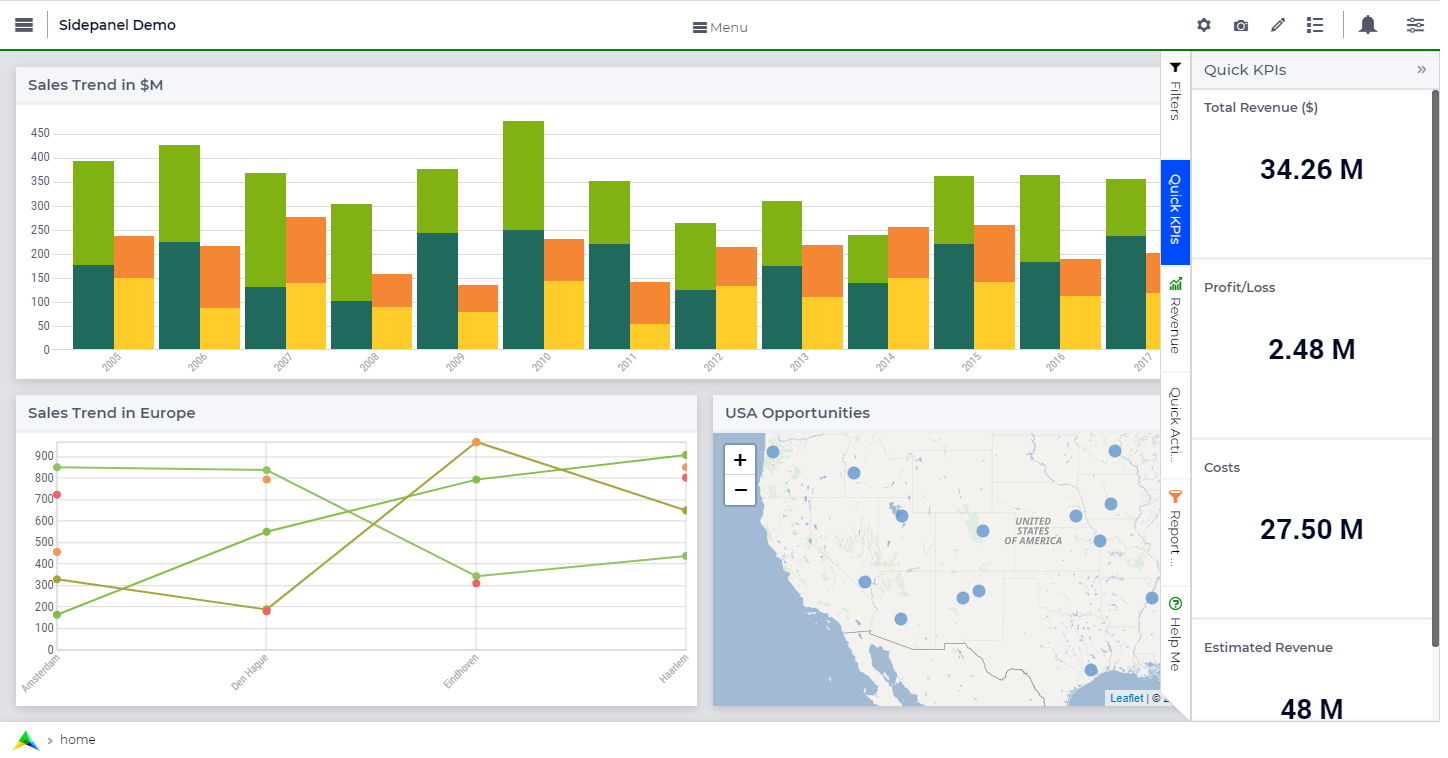Click the home breadcrumb
Image resolution: width=1448 pixels, height=758 pixels.
click(x=78, y=740)
